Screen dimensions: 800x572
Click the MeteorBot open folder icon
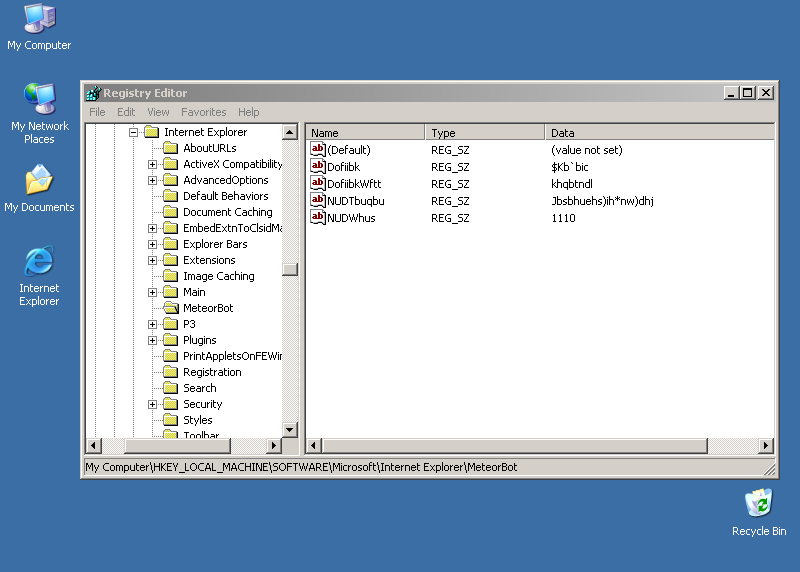171,308
